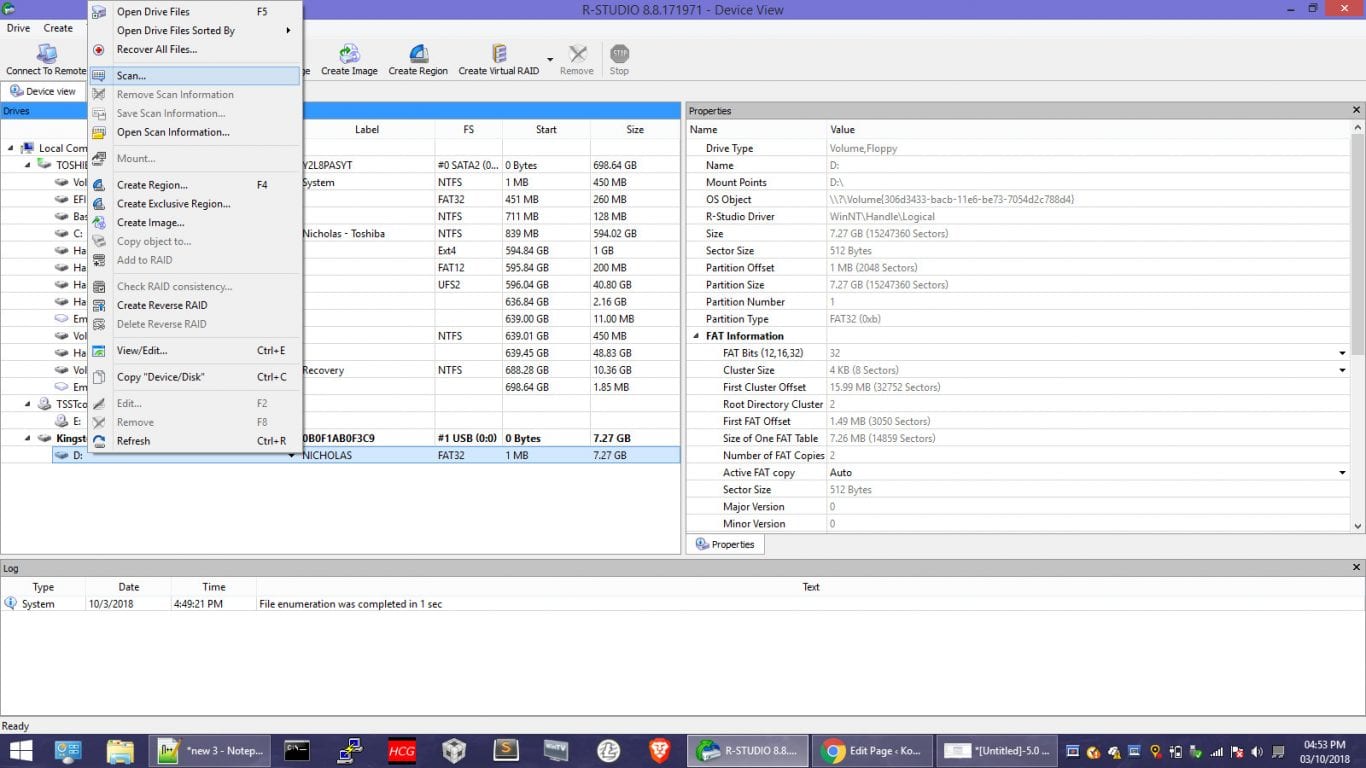Open the FAT Bits dropdown
The height and width of the screenshot is (768, 1366).
(1342, 353)
